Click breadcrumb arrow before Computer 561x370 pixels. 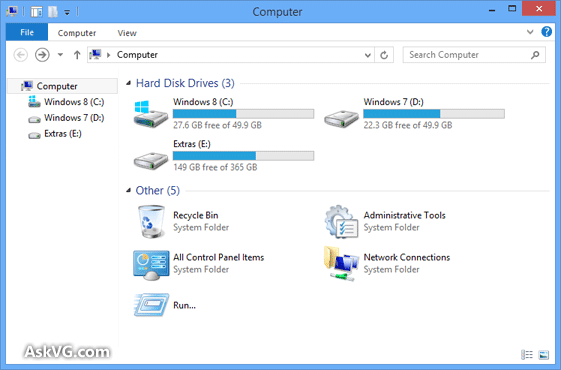(x=108, y=55)
